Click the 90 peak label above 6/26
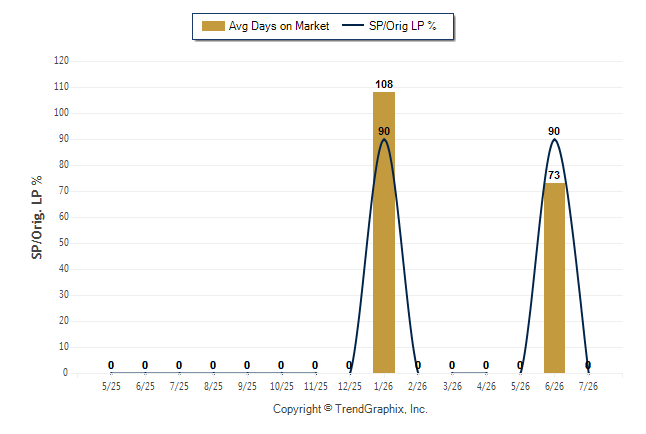 (x=554, y=131)
